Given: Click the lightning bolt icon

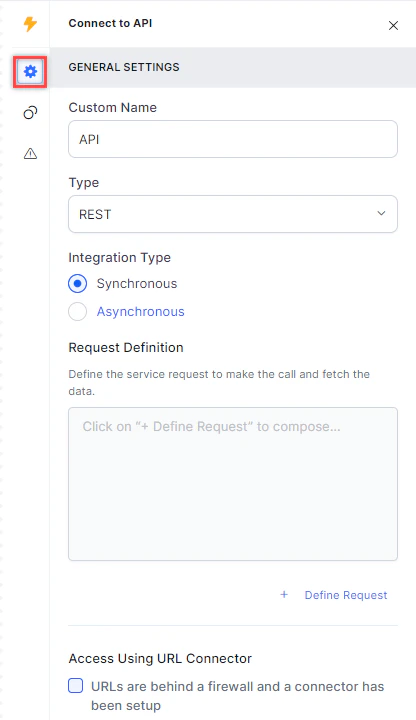Looking at the screenshot, I should click(30, 24).
